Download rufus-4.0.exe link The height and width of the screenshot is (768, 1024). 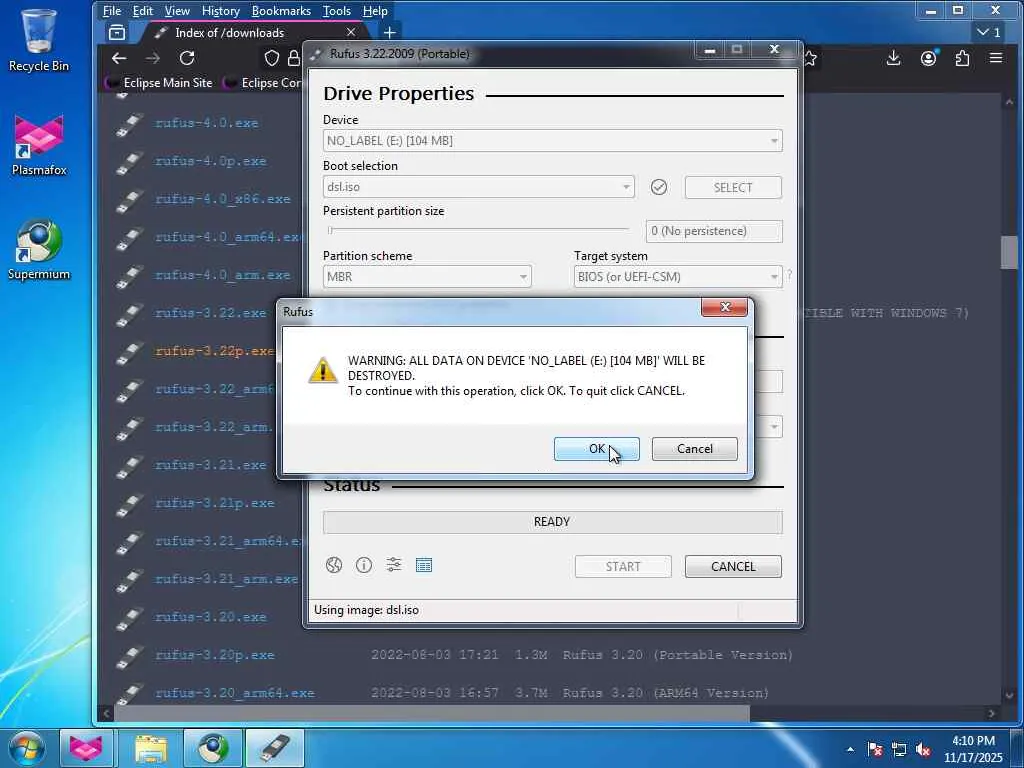point(206,123)
